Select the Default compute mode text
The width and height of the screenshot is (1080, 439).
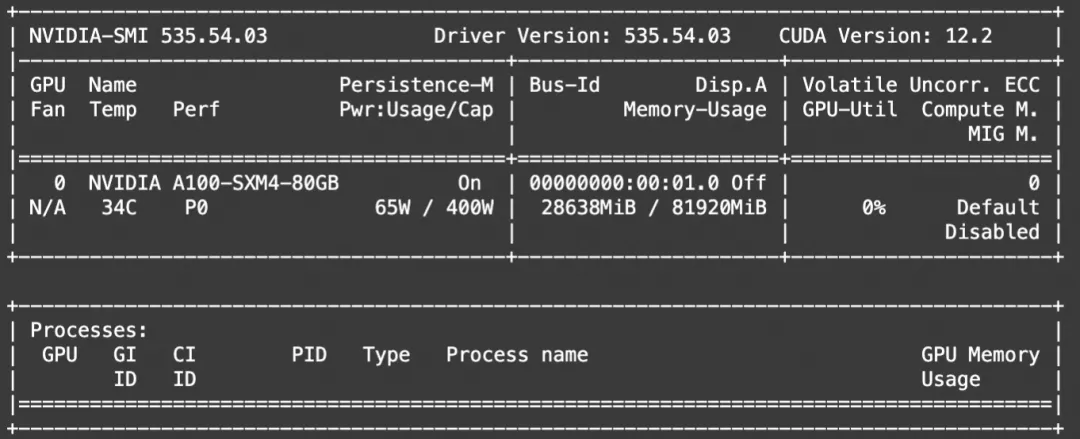(997, 207)
